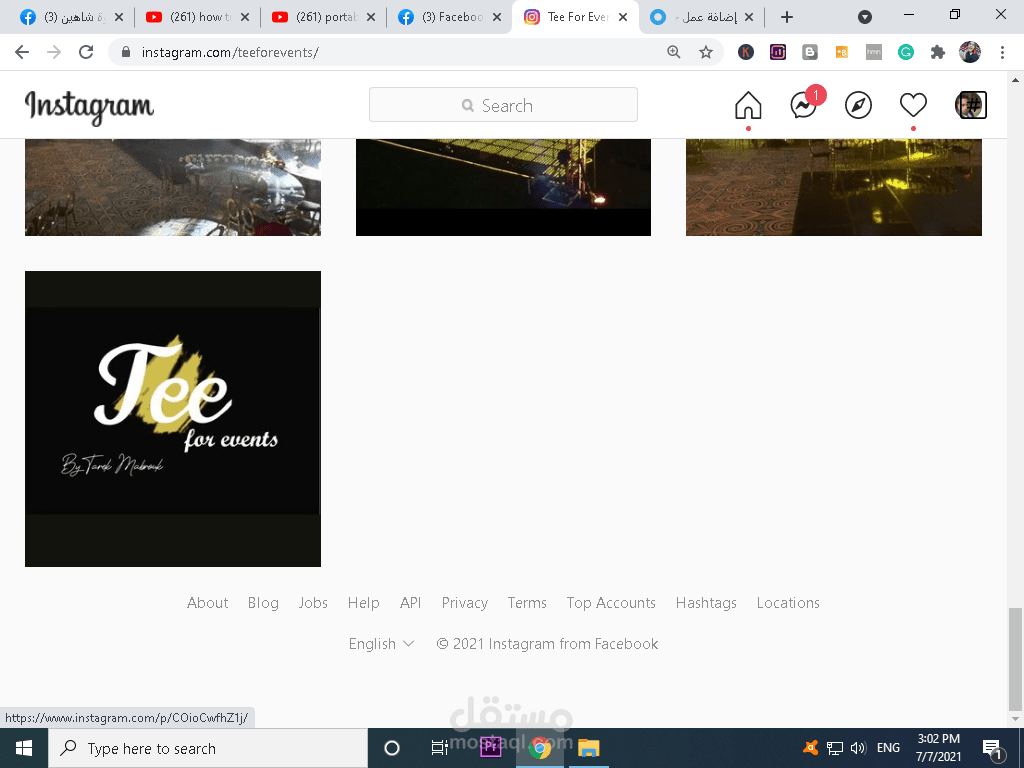Click the Chrome taskbar icon
This screenshot has height=768, width=1024.
tap(539, 748)
